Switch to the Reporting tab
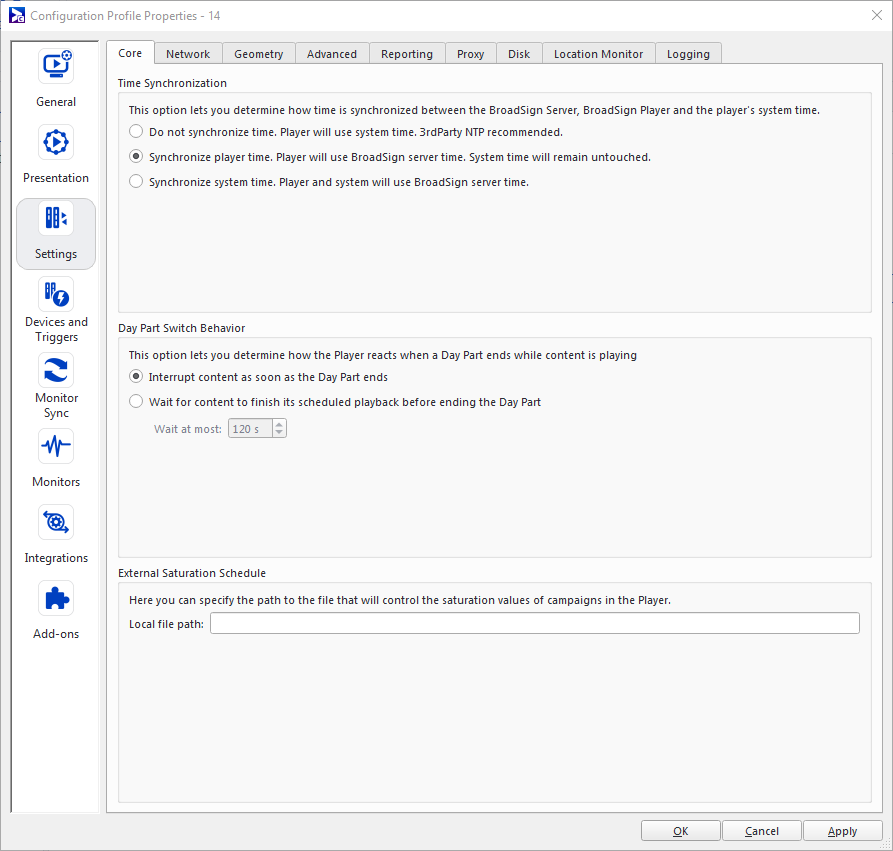893x851 pixels. coord(407,54)
